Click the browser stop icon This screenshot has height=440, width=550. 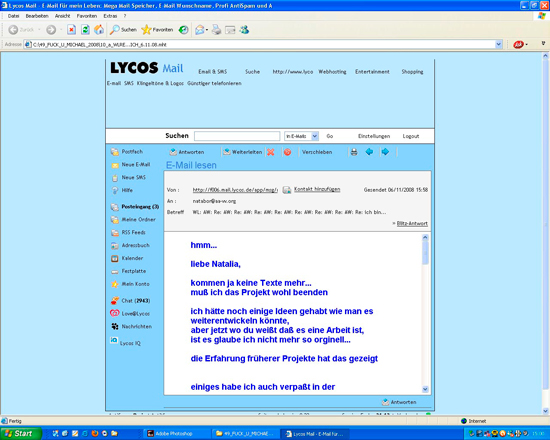pos(72,30)
